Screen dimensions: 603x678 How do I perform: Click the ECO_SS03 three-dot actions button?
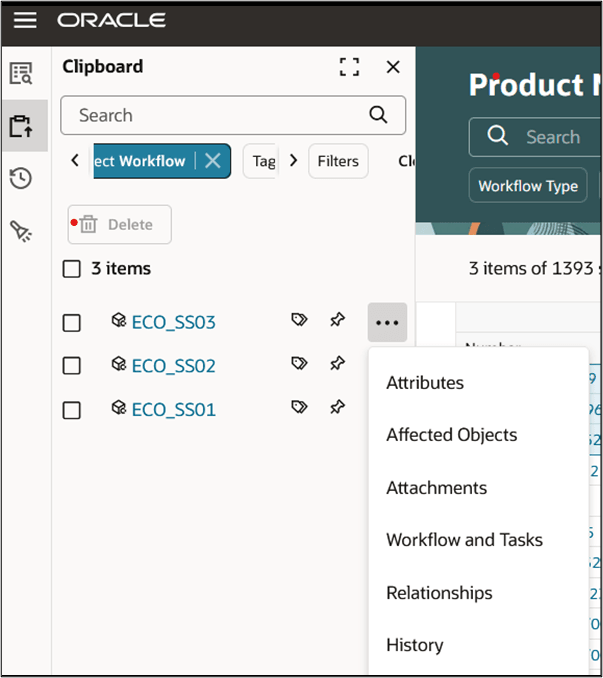coord(387,323)
